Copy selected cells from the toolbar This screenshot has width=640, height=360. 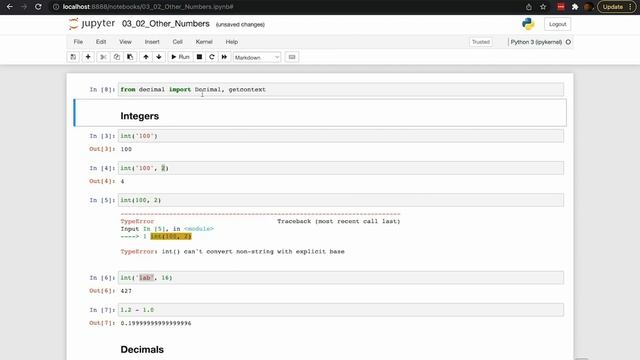point(117,57)
